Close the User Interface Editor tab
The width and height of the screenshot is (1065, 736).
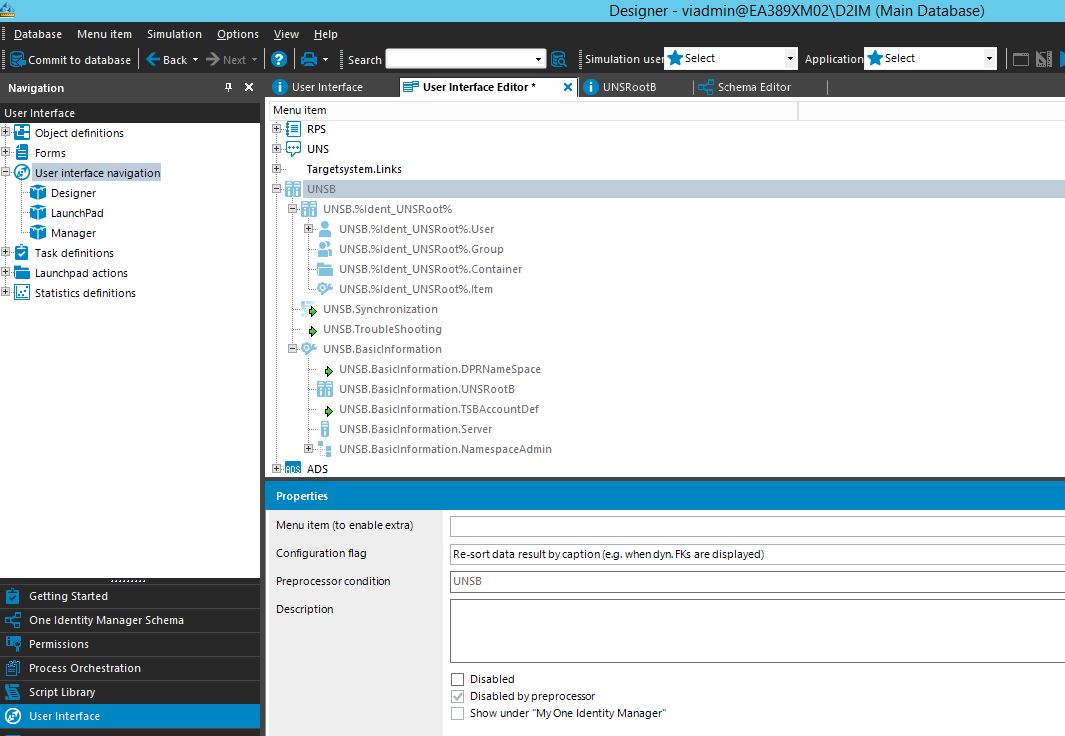(x=568, y=87)
